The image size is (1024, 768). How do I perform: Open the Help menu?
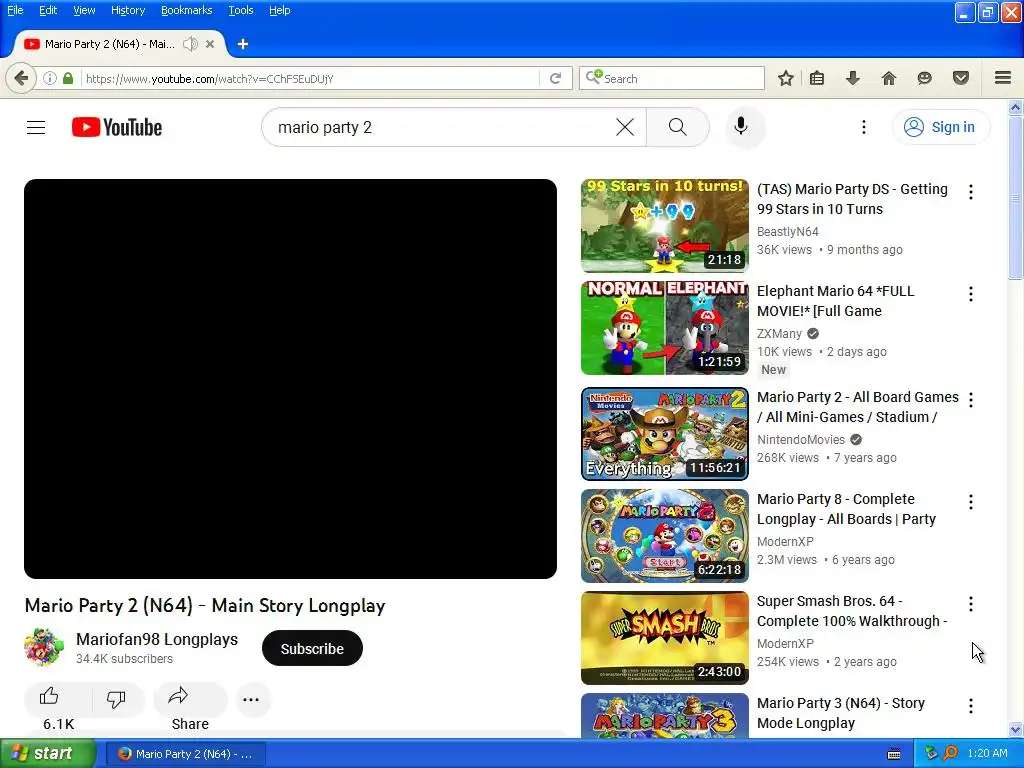pyautogui.click(x=280, y=10)
